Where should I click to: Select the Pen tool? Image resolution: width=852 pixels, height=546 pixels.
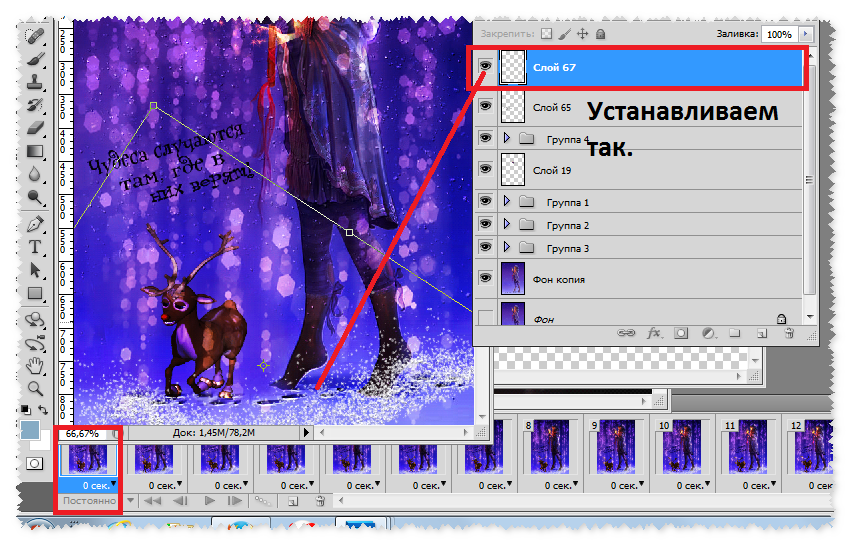[35, 223]
